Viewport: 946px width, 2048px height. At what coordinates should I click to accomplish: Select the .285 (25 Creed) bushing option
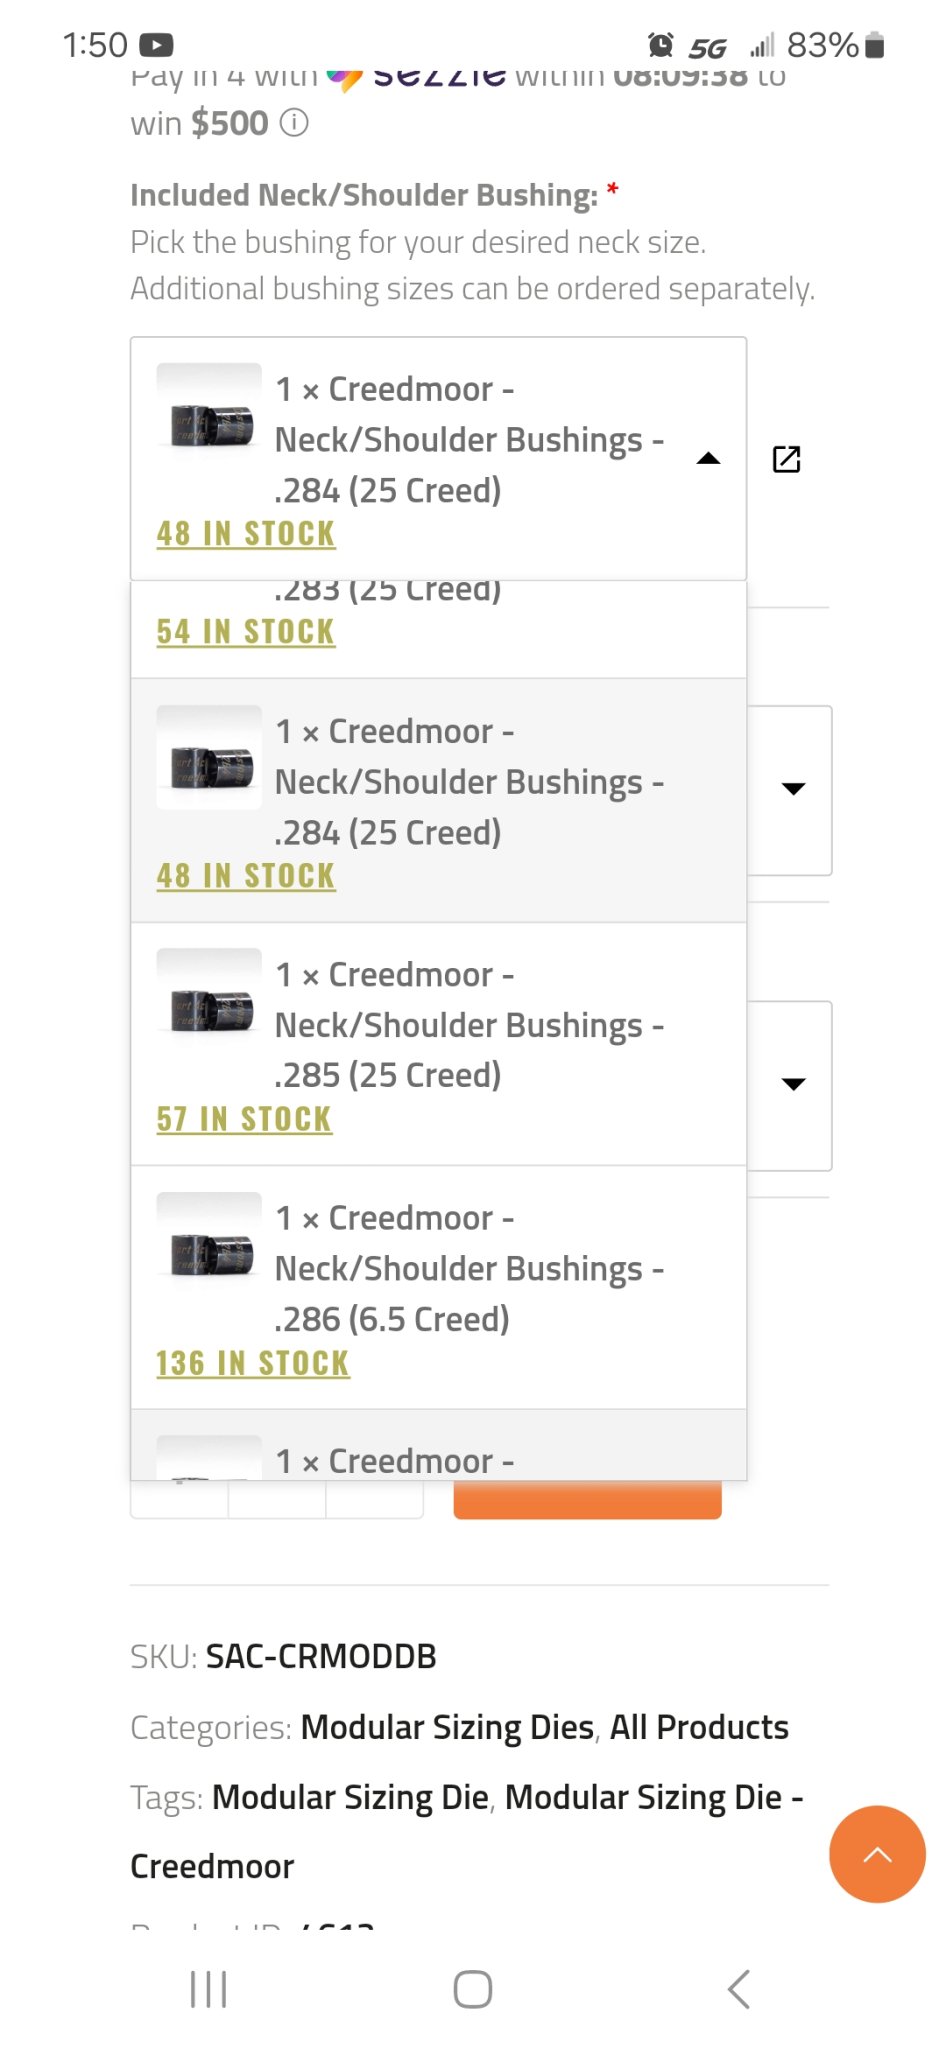438,1044
